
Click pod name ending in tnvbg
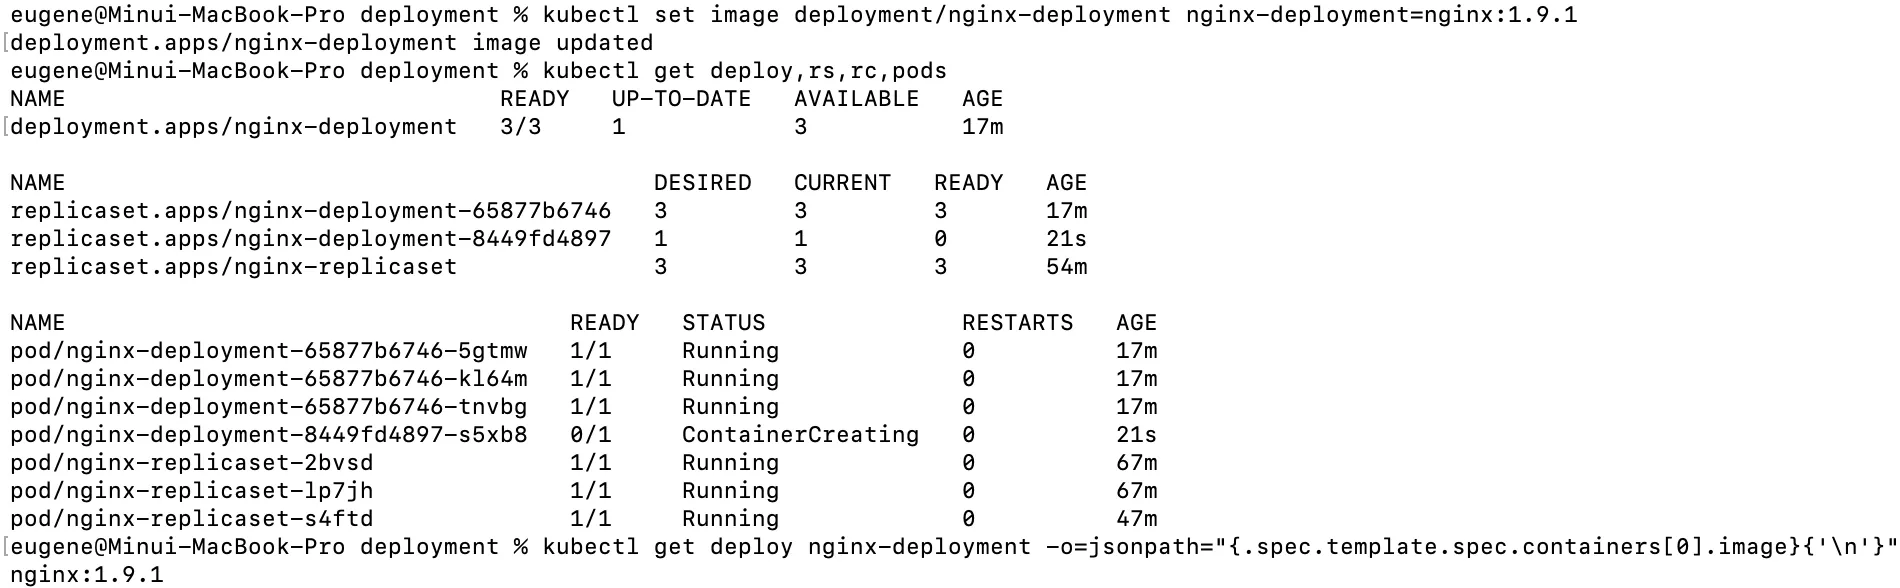click(x=268, y=407)
